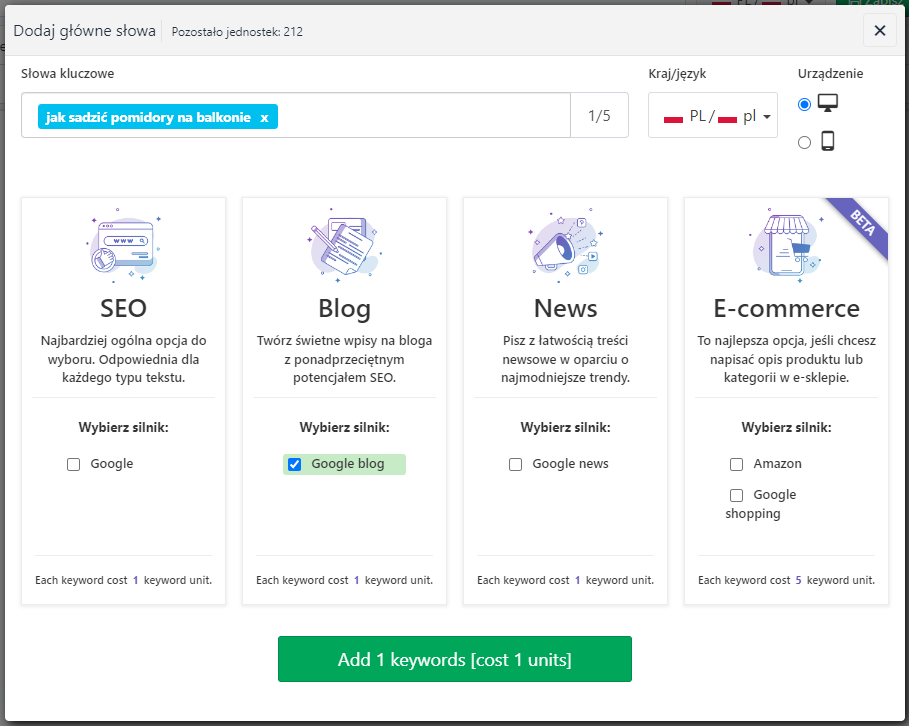The width and height of the screenshot is (909, 726).
Task: Click the 'Each keyword cost 5 keyword unit.' text
Action: point(786,580)
